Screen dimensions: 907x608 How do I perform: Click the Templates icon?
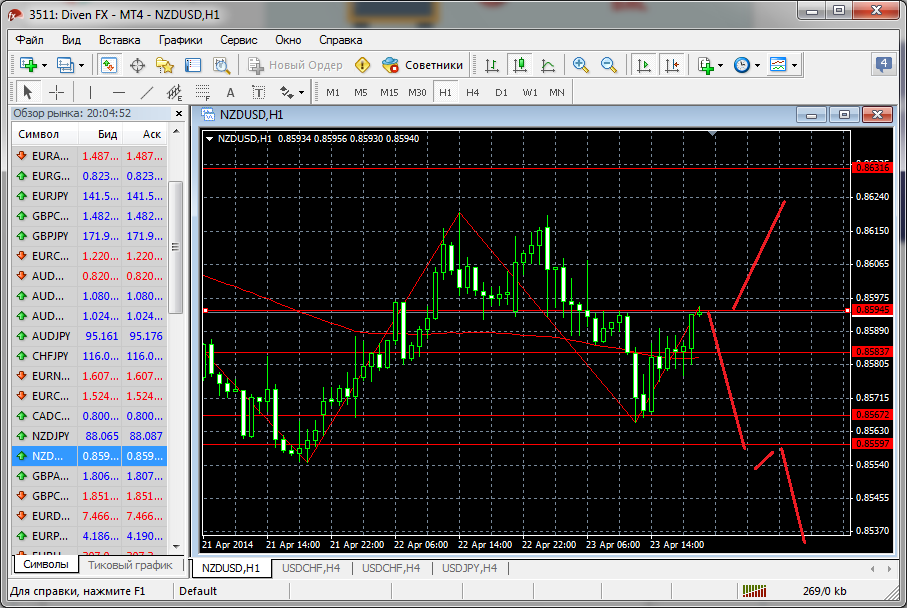tap(778, 65)
